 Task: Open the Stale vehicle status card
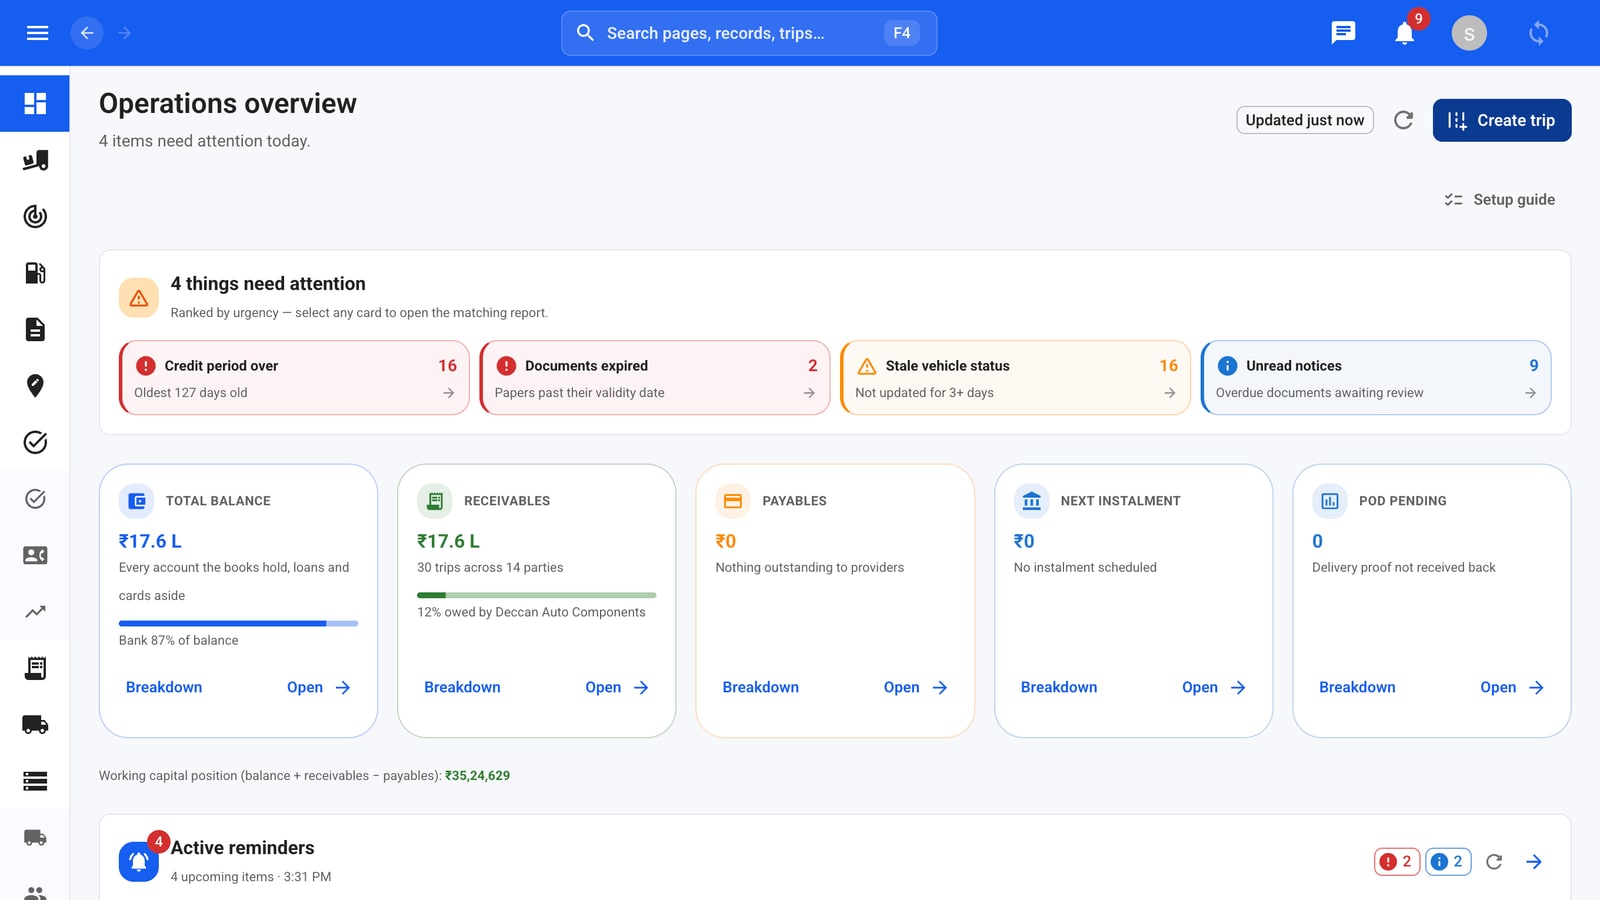point(1015,378)
